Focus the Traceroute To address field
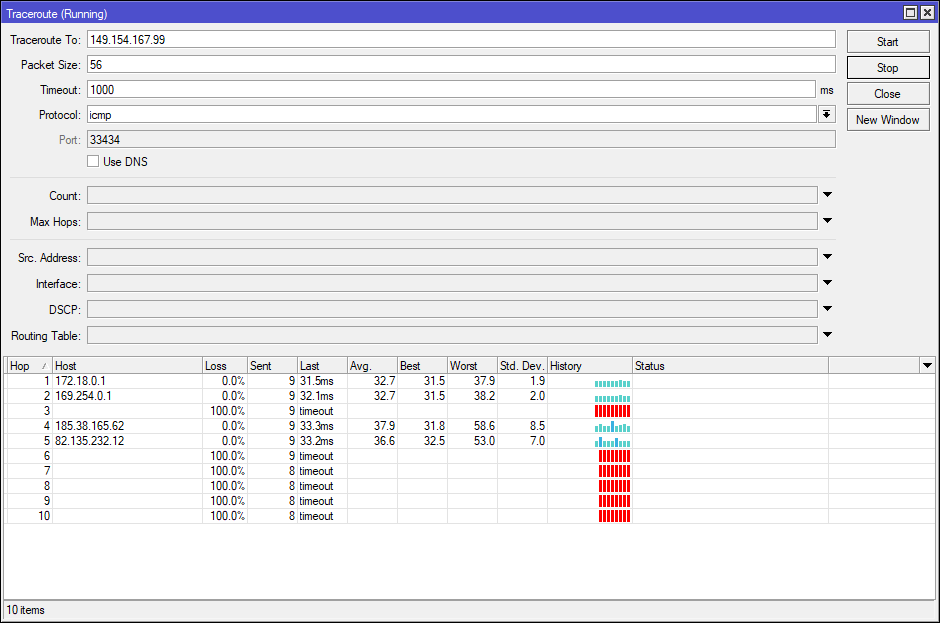This screenshot has width=940, height=623. pos(461,40)
